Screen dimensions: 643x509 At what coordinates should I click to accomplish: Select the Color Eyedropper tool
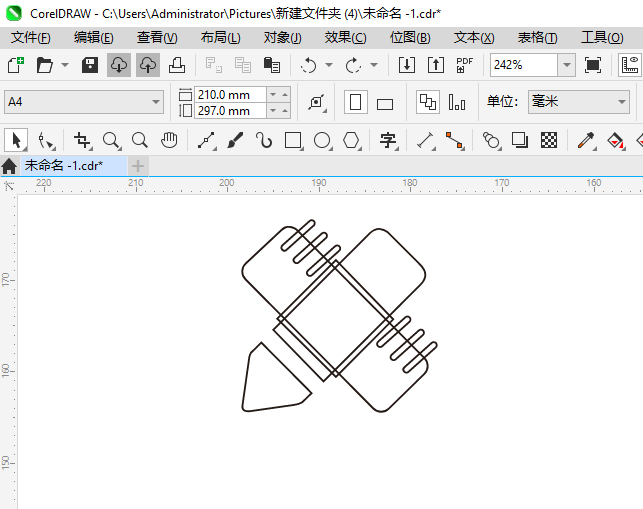tap(586, 140)
